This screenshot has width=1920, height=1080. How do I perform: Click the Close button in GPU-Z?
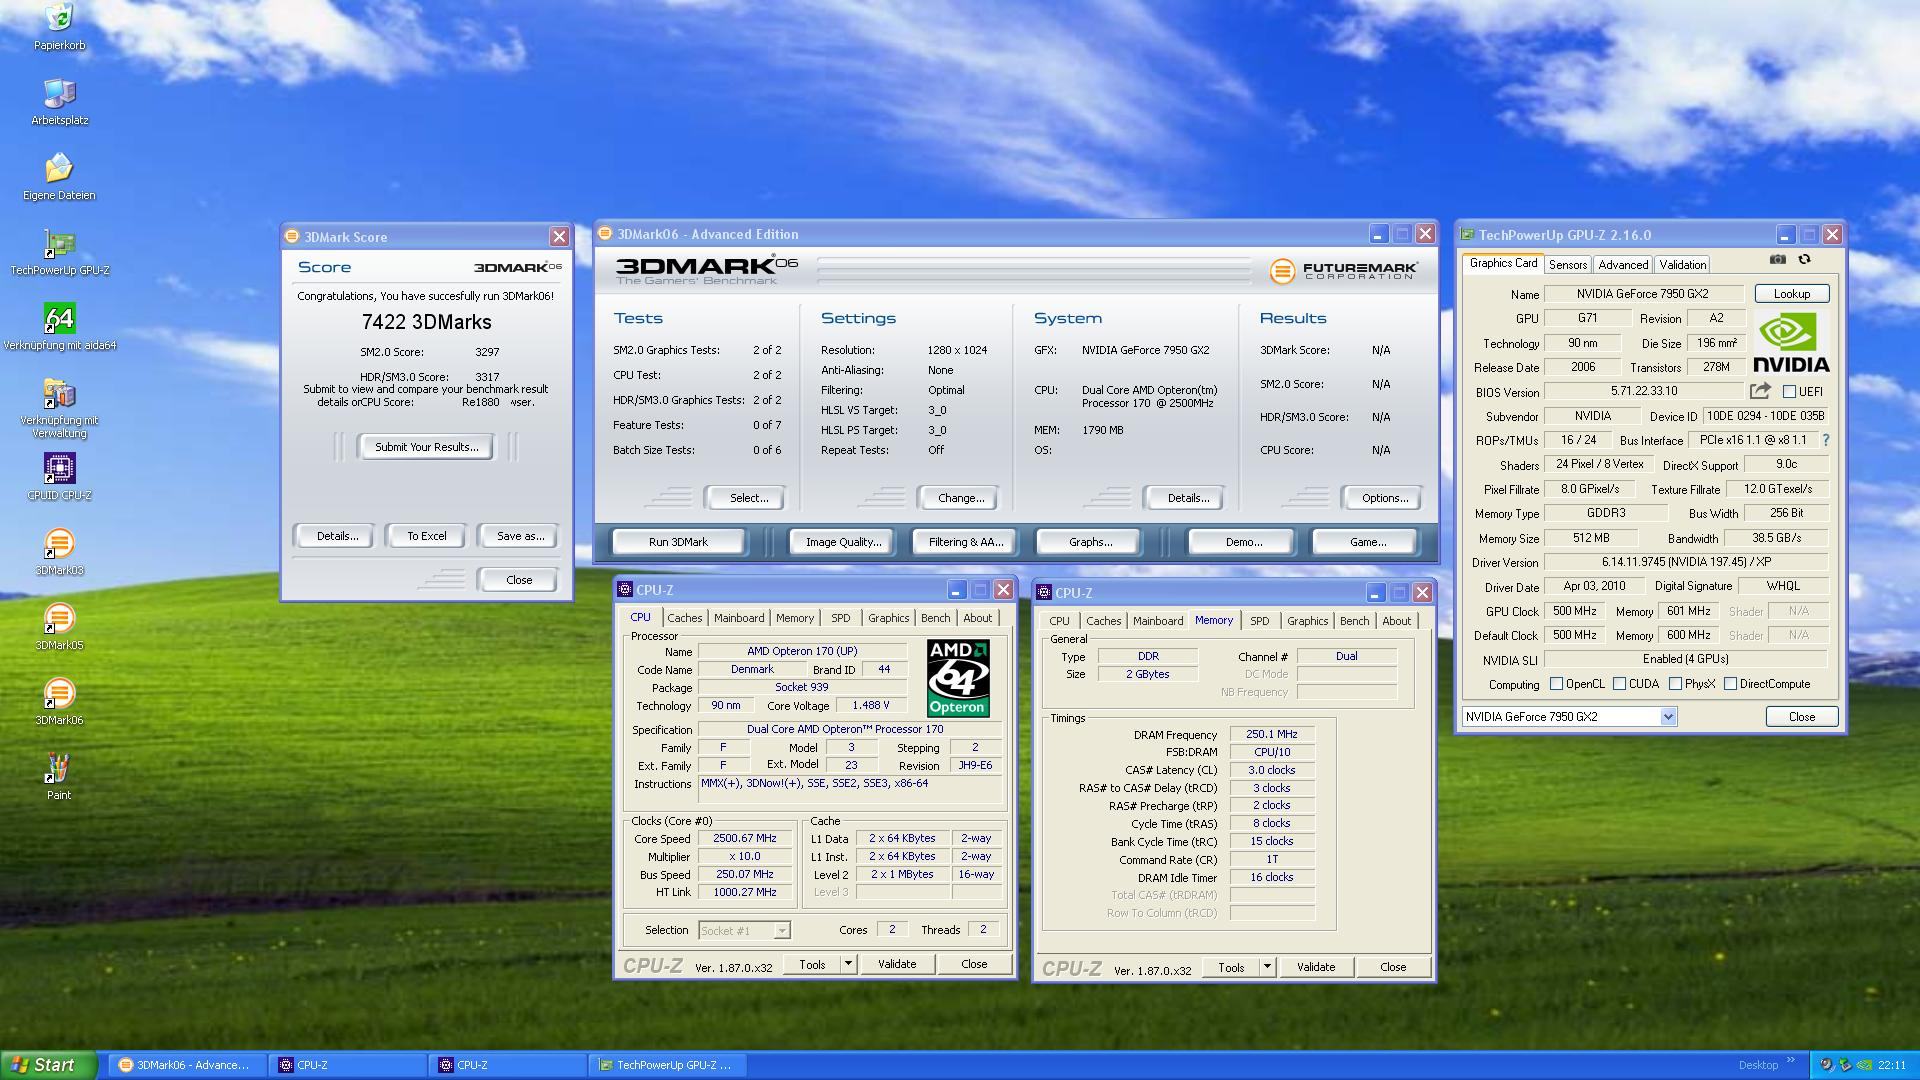tap(1801, 717)
